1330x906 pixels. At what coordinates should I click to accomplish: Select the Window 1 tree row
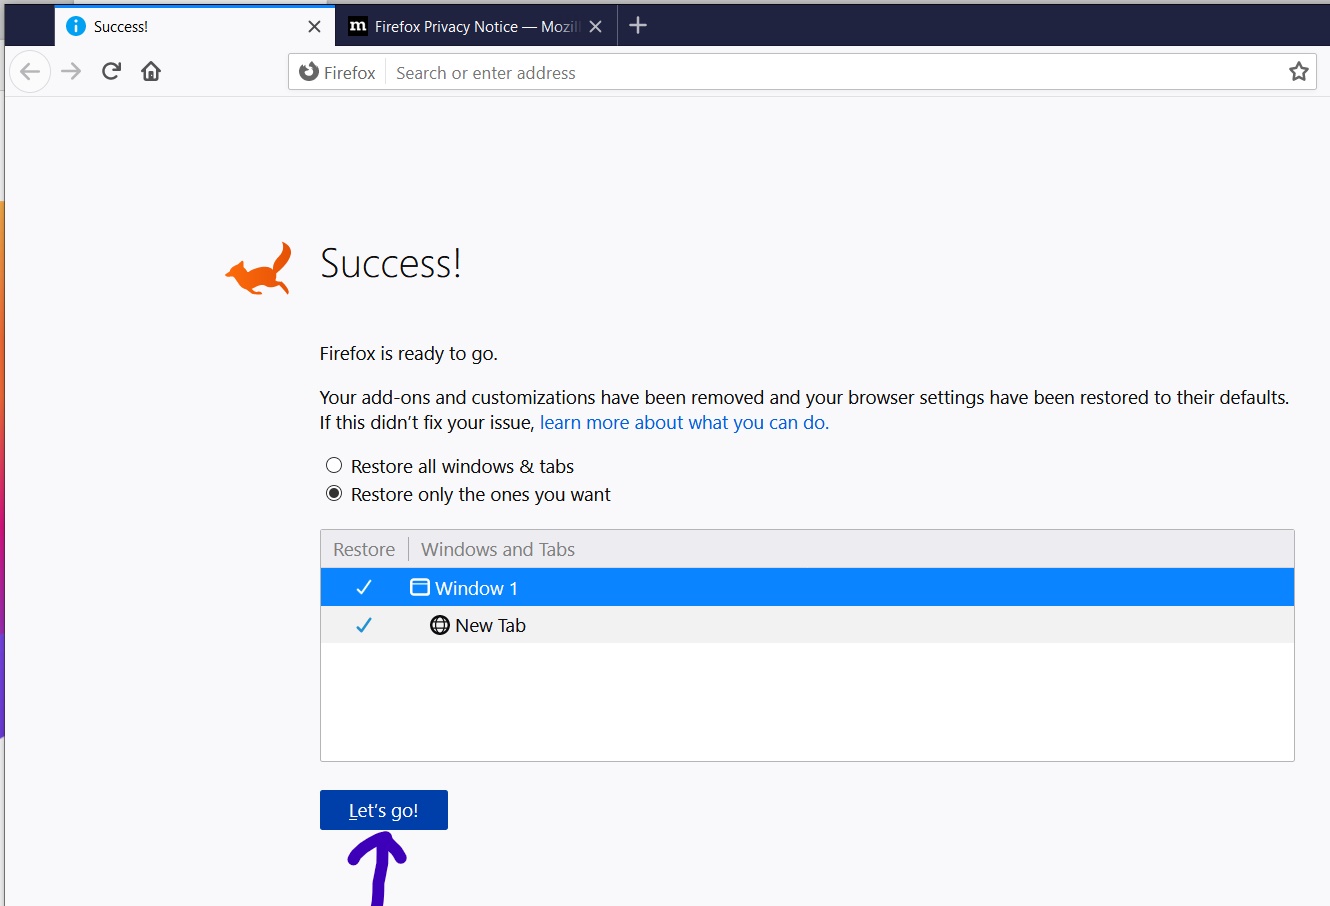pyautogui.click(x=807, y=588)
